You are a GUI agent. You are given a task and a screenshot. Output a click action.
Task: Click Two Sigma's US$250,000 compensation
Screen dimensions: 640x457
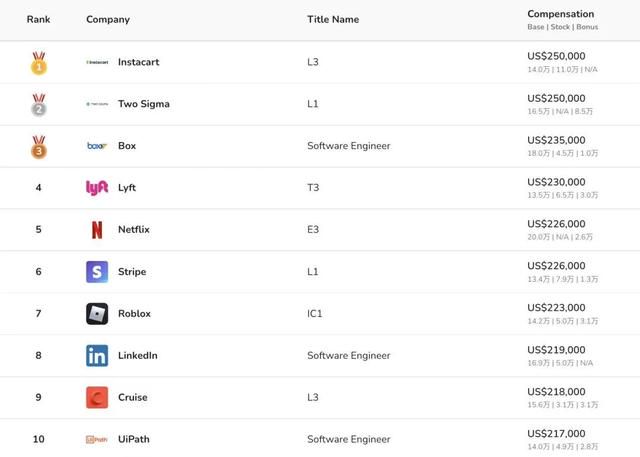coord(556,98)
